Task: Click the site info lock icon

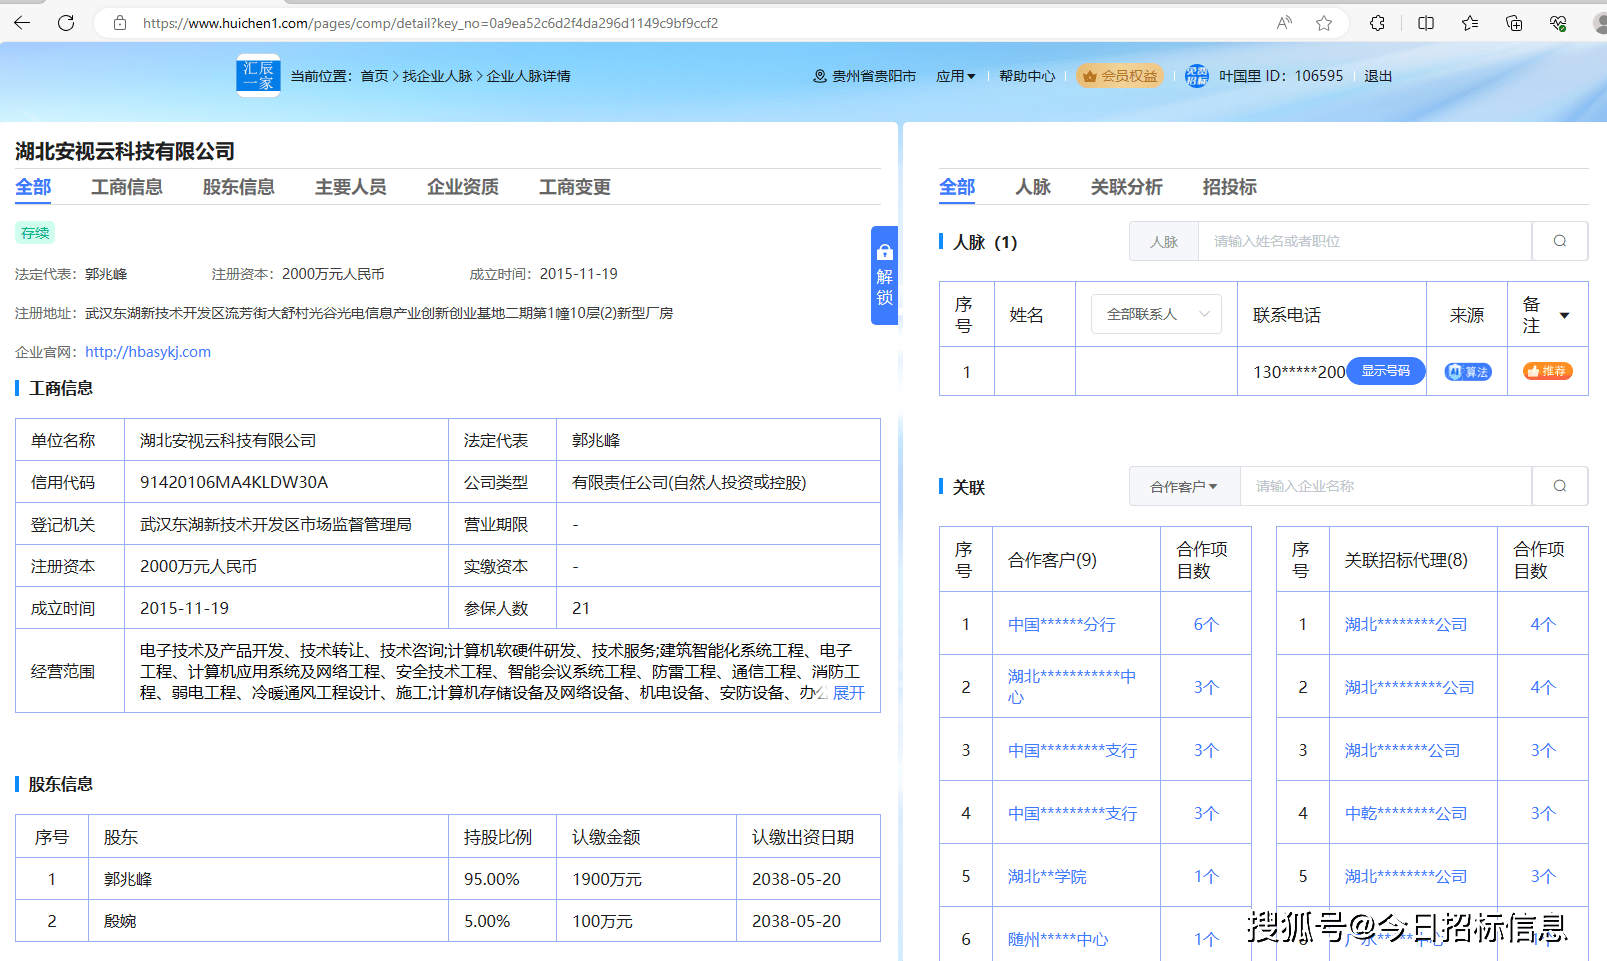Action: [x=120, y=23]
